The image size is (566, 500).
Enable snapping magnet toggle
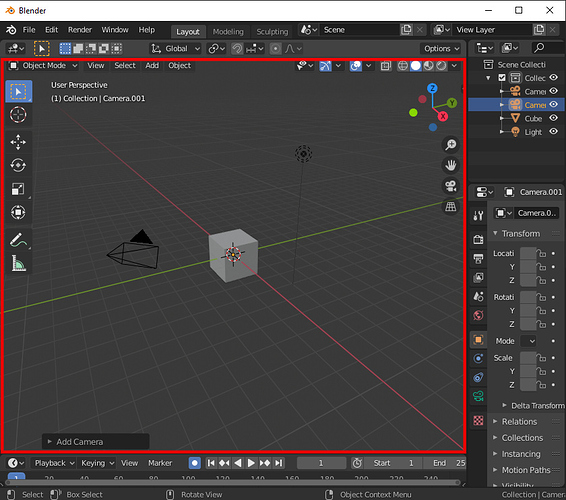click(x=237, y=48)
